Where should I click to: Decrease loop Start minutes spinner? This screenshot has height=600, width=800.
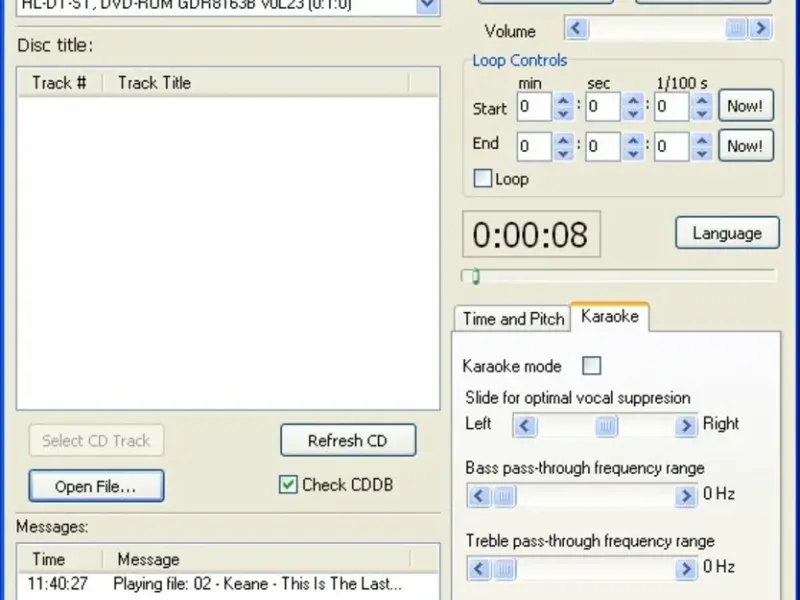pos(563,113)
